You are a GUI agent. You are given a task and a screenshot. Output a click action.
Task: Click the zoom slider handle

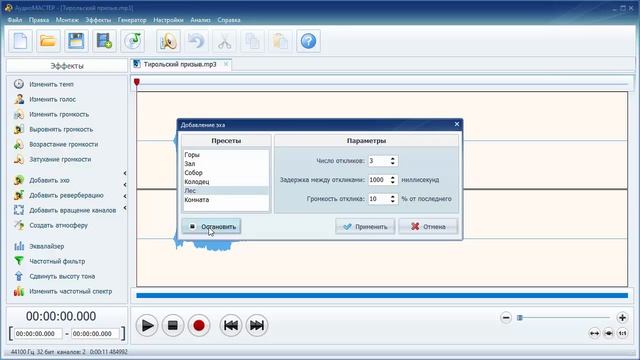[x=520, y=318]
